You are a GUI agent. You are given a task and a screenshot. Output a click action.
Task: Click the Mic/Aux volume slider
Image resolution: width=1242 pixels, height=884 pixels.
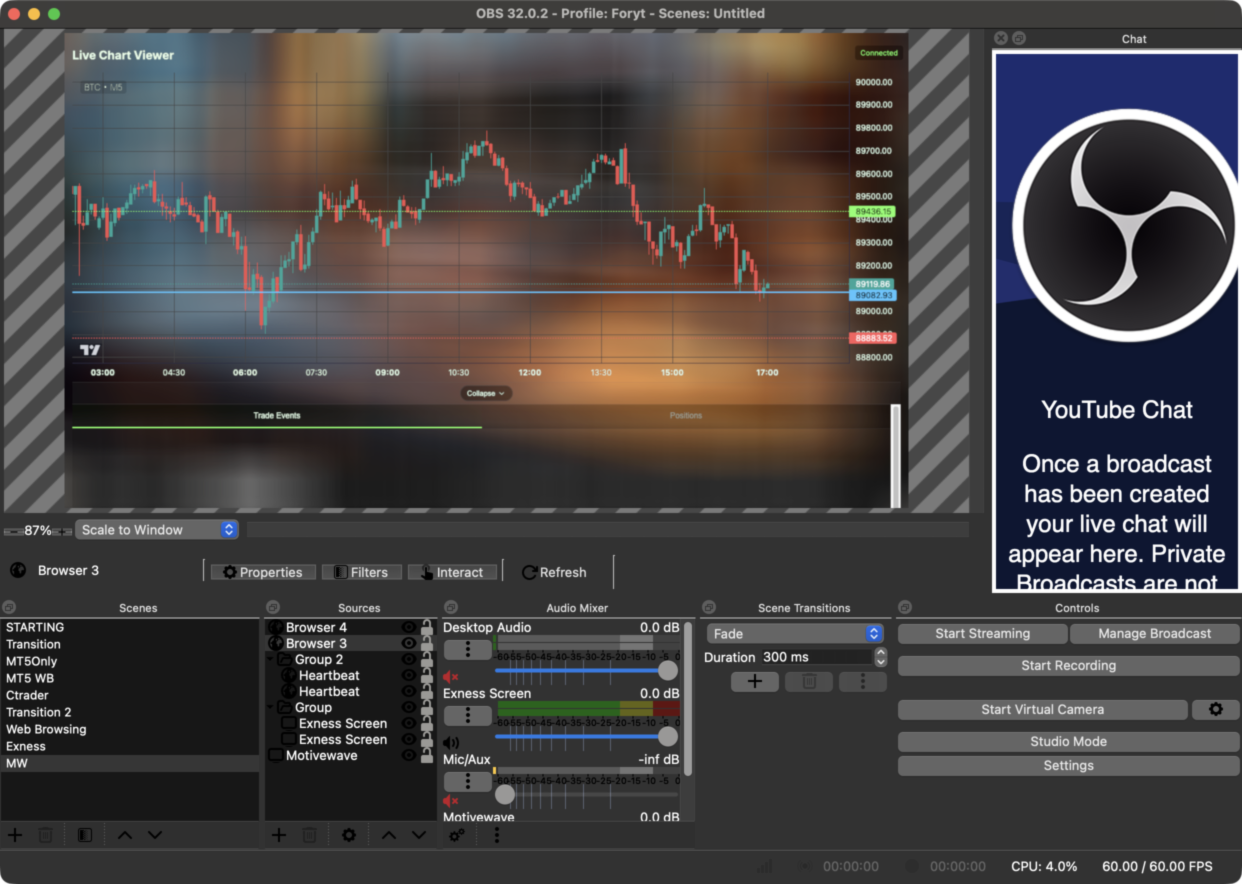coord(586,794)
